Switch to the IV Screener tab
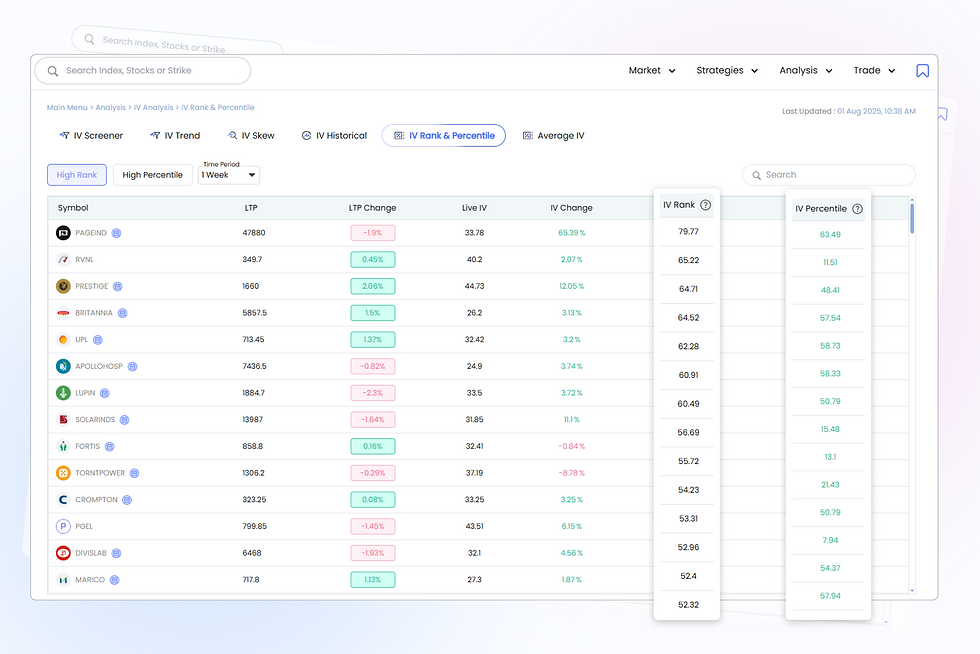Screen dimensions: 980x654 91,136
